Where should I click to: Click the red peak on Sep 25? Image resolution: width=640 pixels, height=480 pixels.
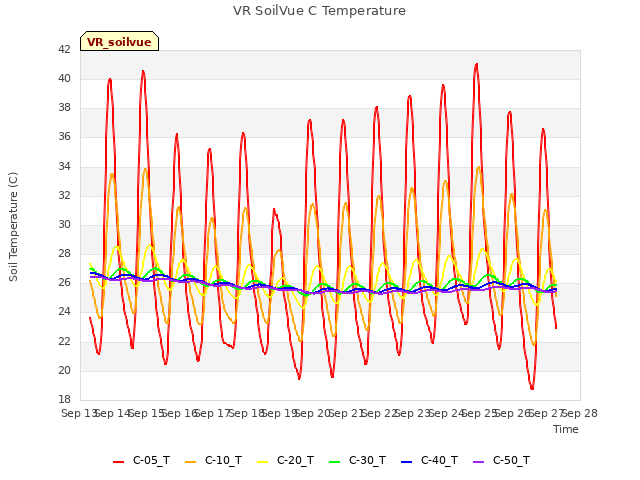pos(476,64)
